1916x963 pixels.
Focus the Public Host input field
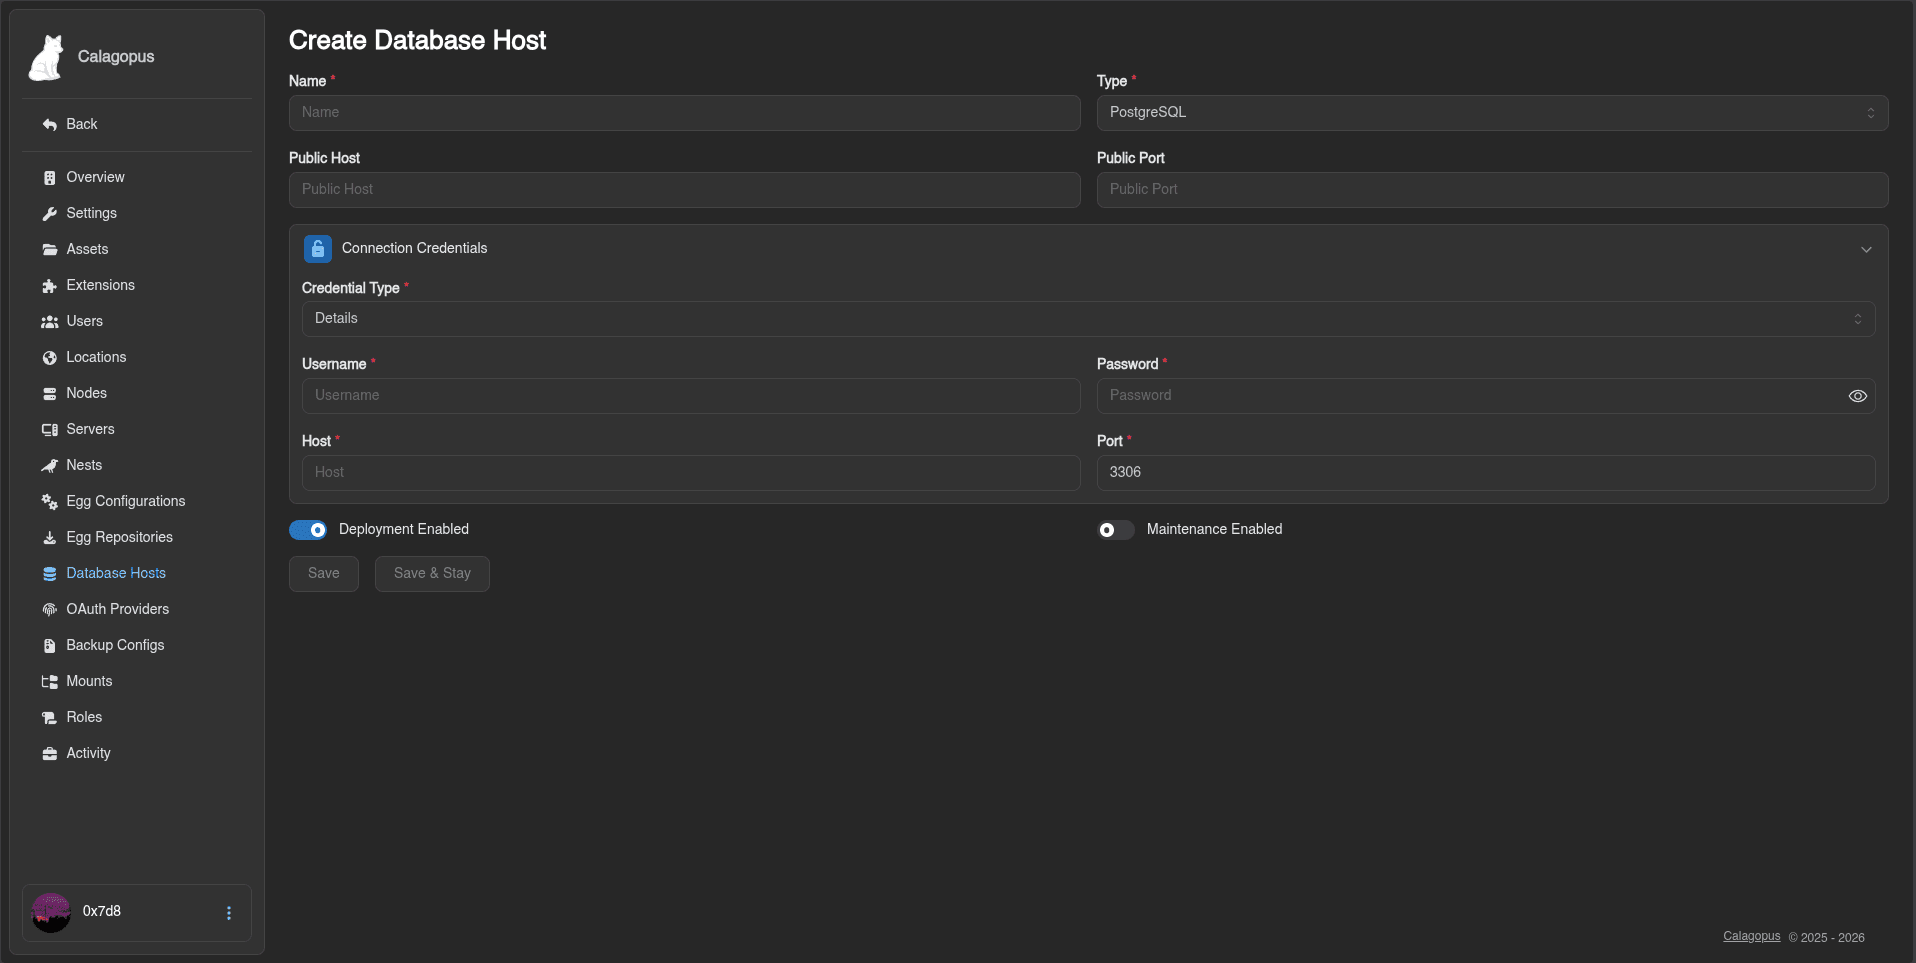click(x=684, y=190)
